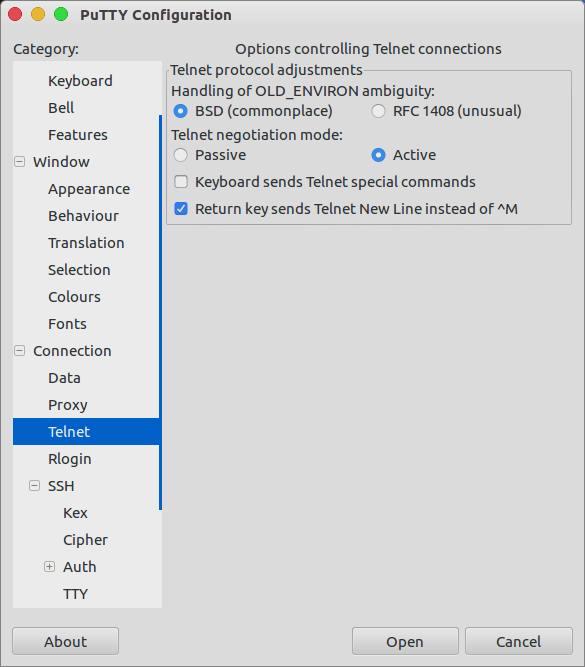Click Open to start the session

click(x=405, y=641)
